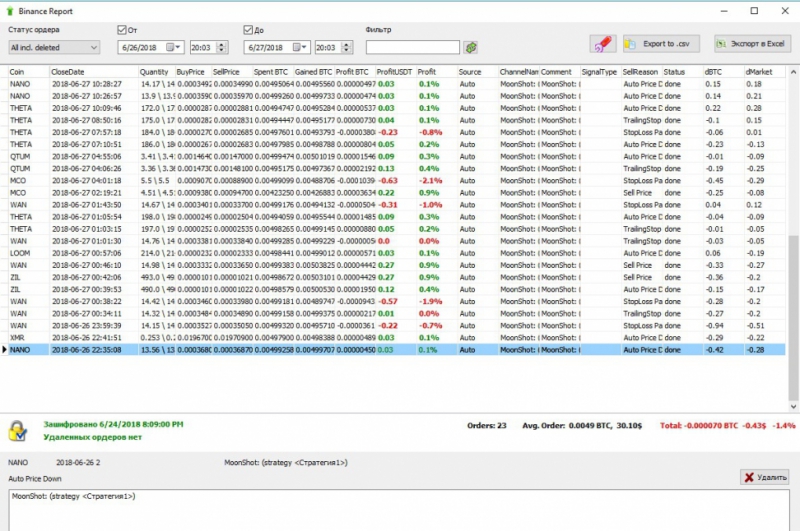
Task: Click Binance Report title bar app icon
Action: pyautogui.click(x=10, y=11)
